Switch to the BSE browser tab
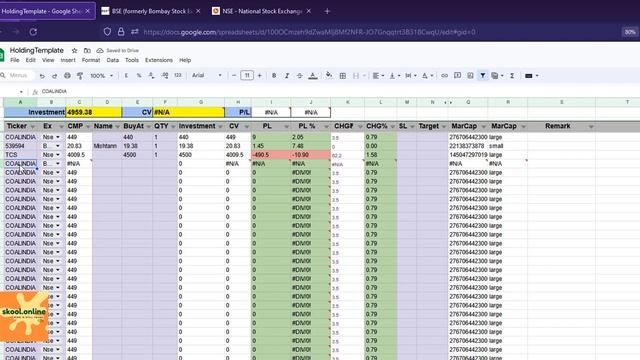Screen dimensions: 640x360 coord(151,11)
